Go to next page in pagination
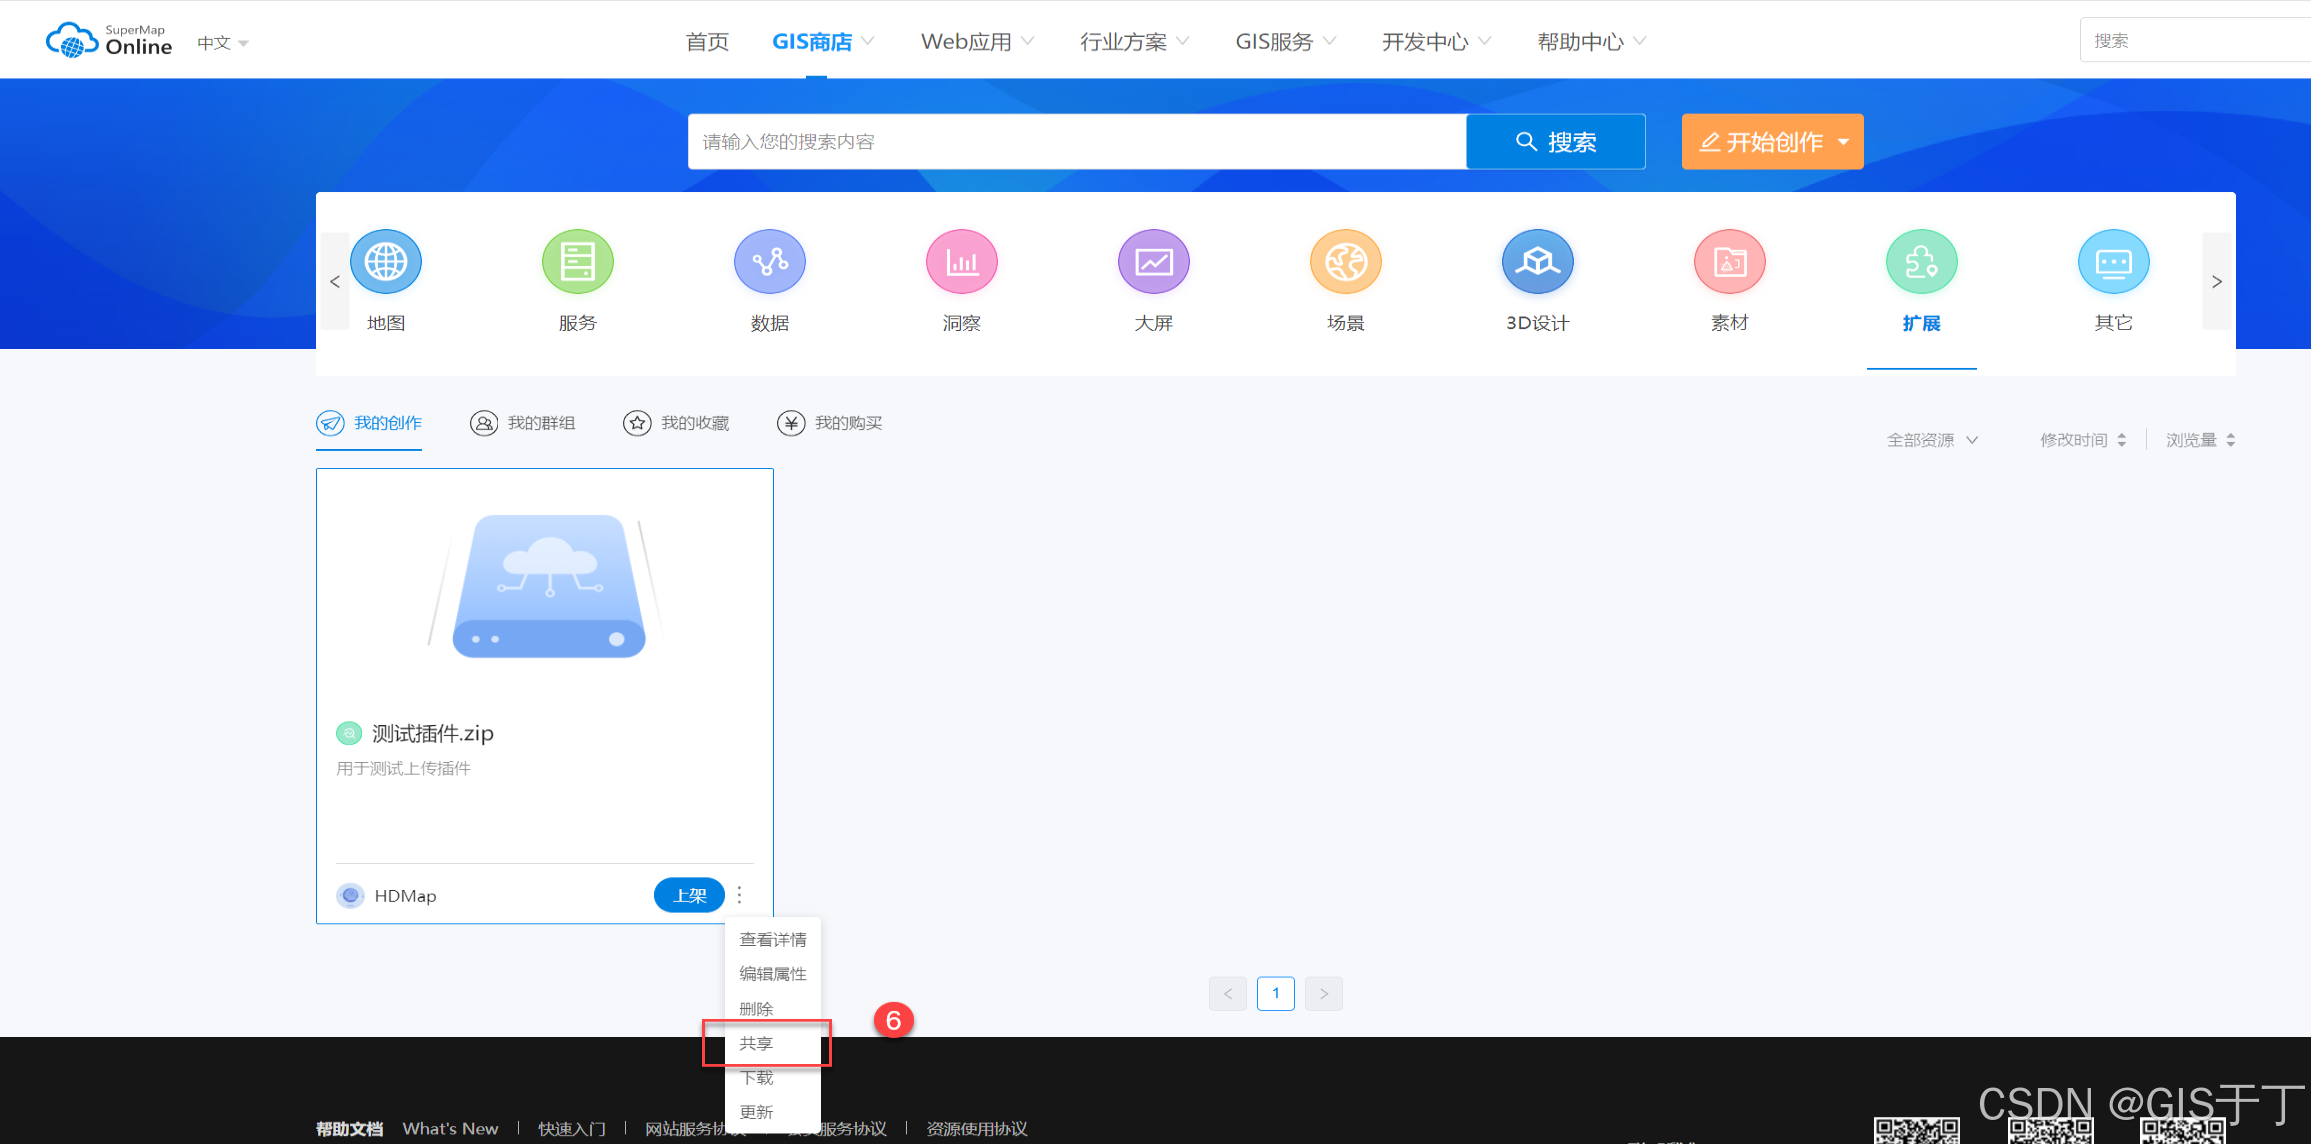Image resolution: width=2311 pixels, height=1144 pixels. [x=1323, y=993]
